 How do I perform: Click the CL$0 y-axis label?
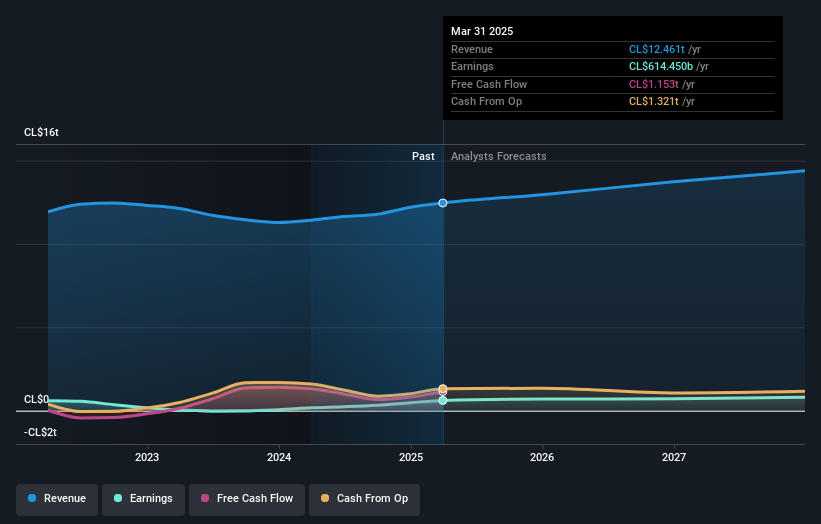click(x=37, y=399)
